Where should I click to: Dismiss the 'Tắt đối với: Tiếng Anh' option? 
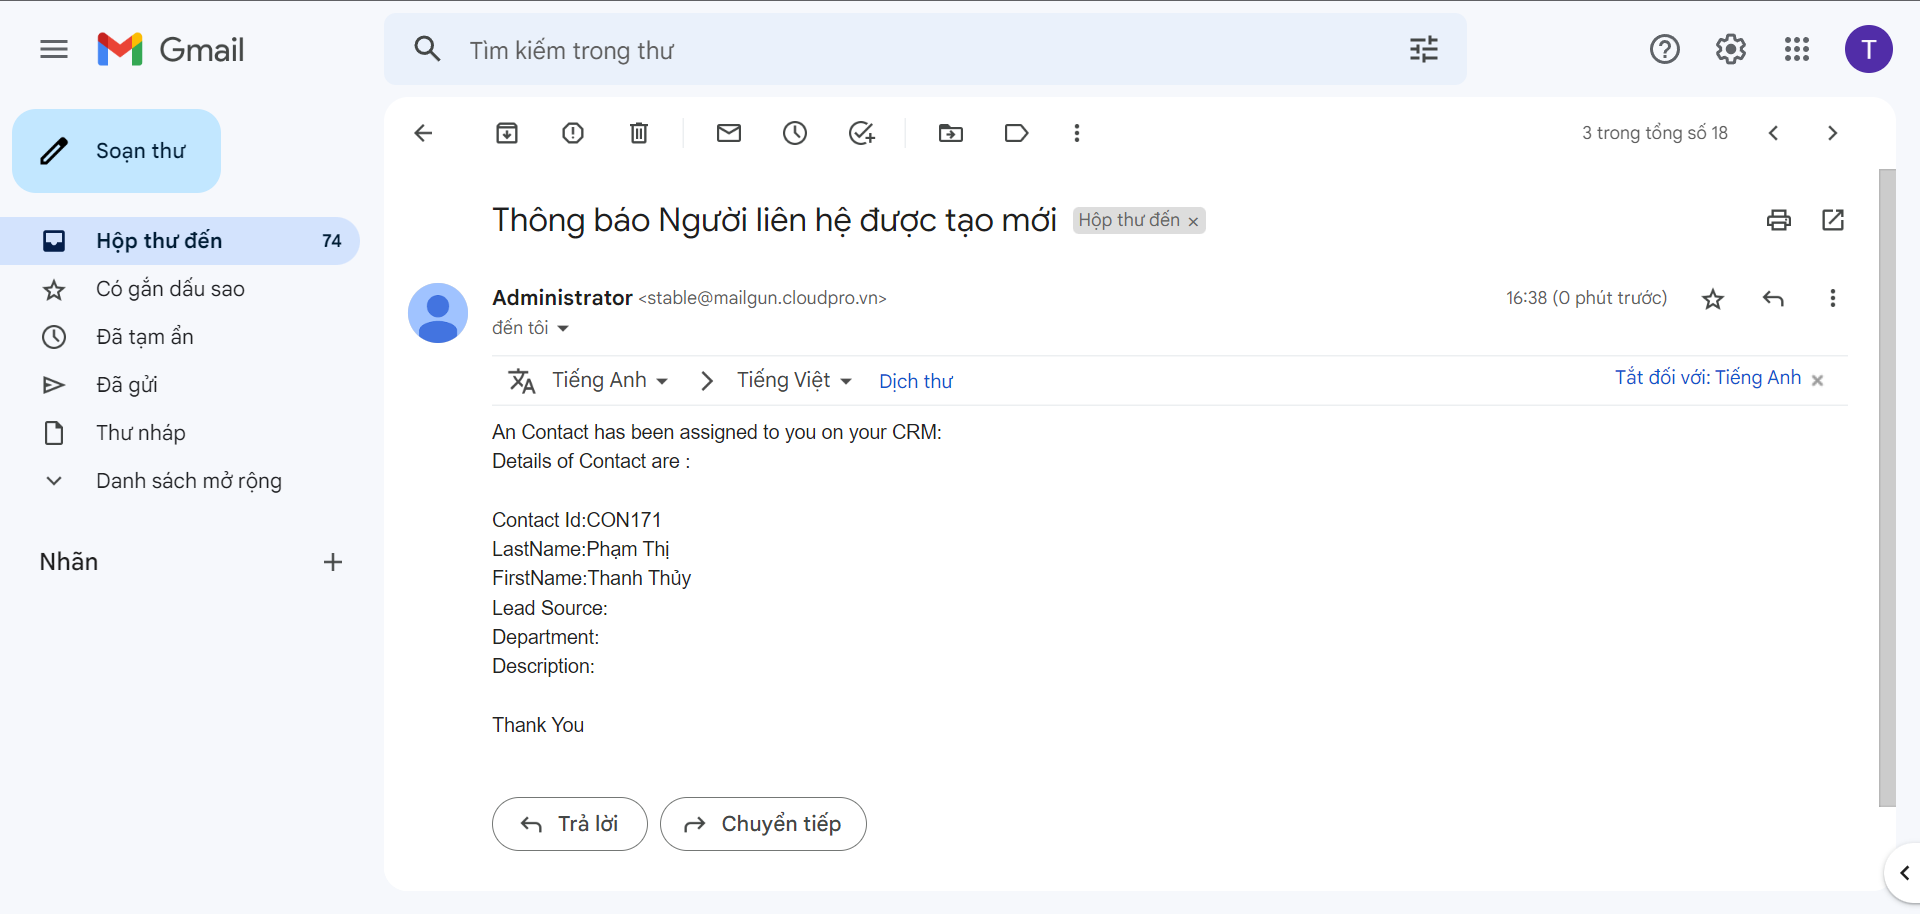click(x=1818, y=379)
